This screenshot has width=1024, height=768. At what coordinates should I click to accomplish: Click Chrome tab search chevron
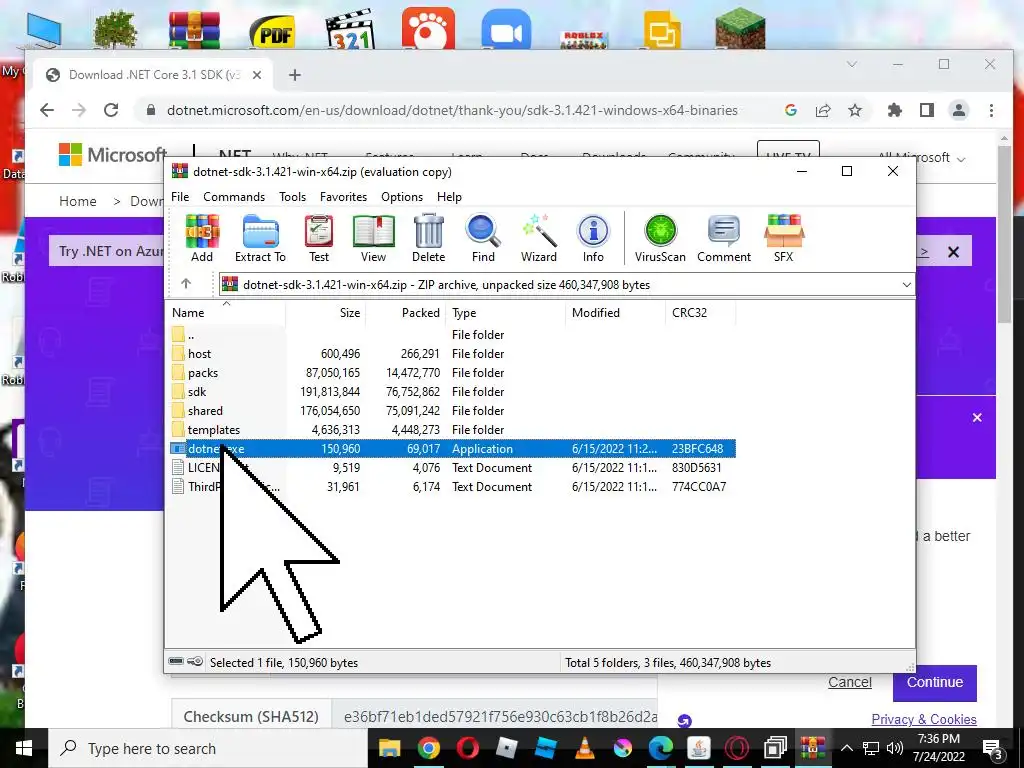coord(852,64)
